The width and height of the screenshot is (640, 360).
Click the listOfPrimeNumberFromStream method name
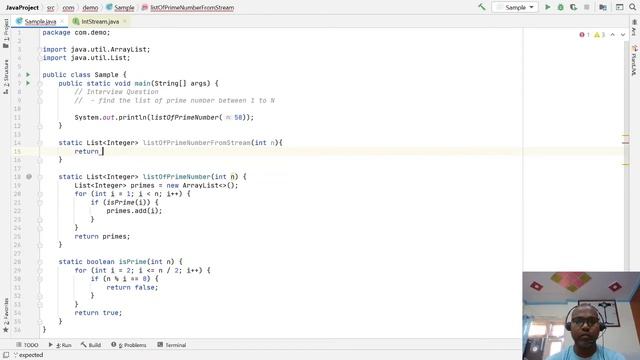[196, 143]
